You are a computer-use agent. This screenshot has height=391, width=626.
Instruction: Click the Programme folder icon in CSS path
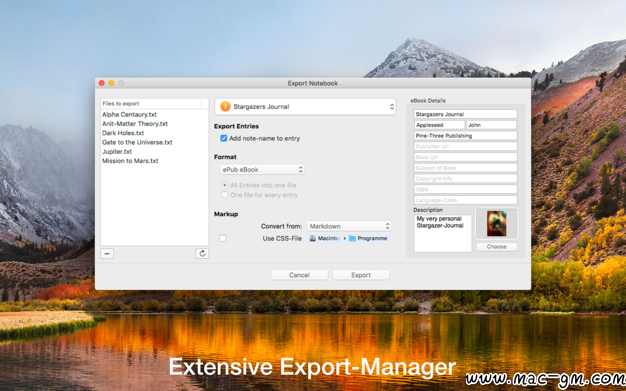point(352,238)
